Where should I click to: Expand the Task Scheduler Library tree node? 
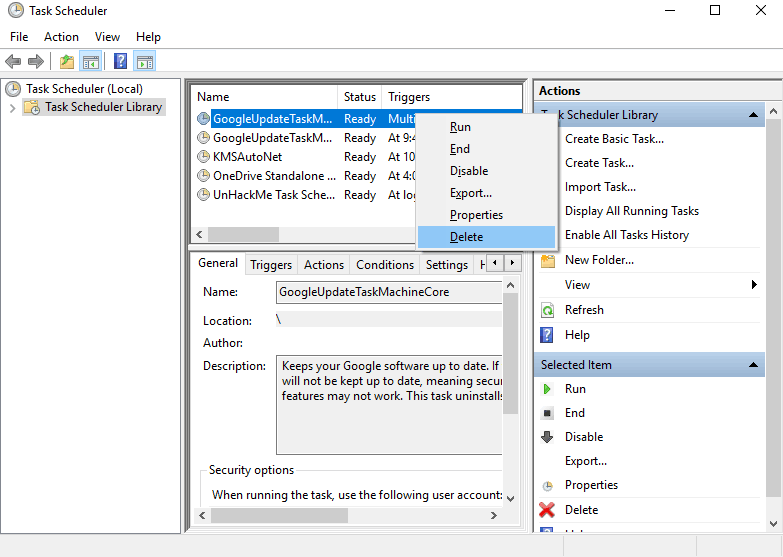coord(12,107)
